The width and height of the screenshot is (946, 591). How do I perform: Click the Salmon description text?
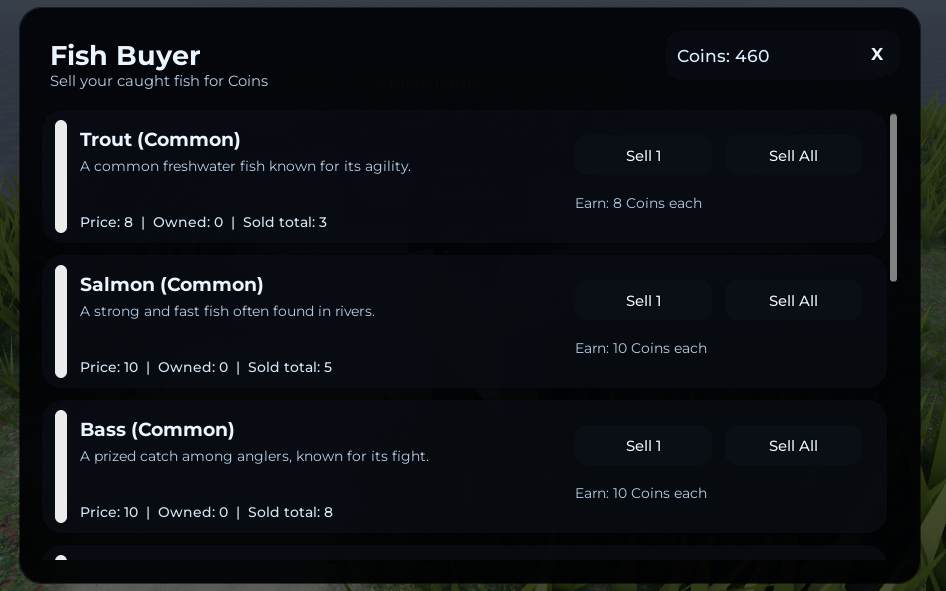click(227, 311)
